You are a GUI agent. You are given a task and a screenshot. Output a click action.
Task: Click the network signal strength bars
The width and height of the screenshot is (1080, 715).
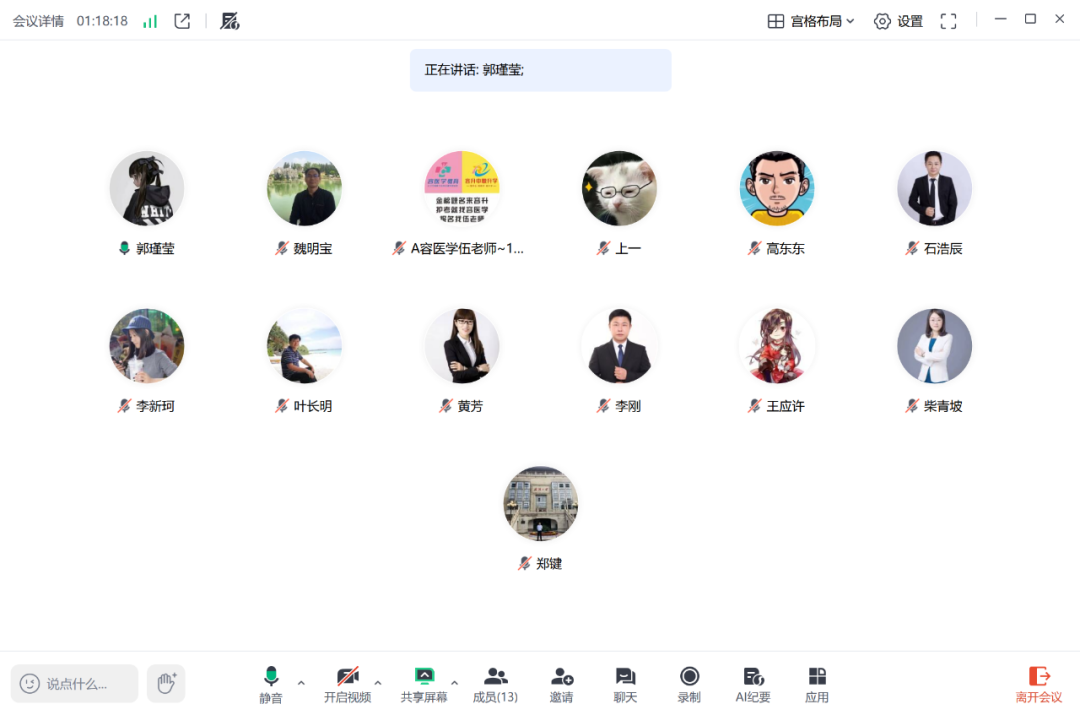pyautogui.click(x=150, y=21)
